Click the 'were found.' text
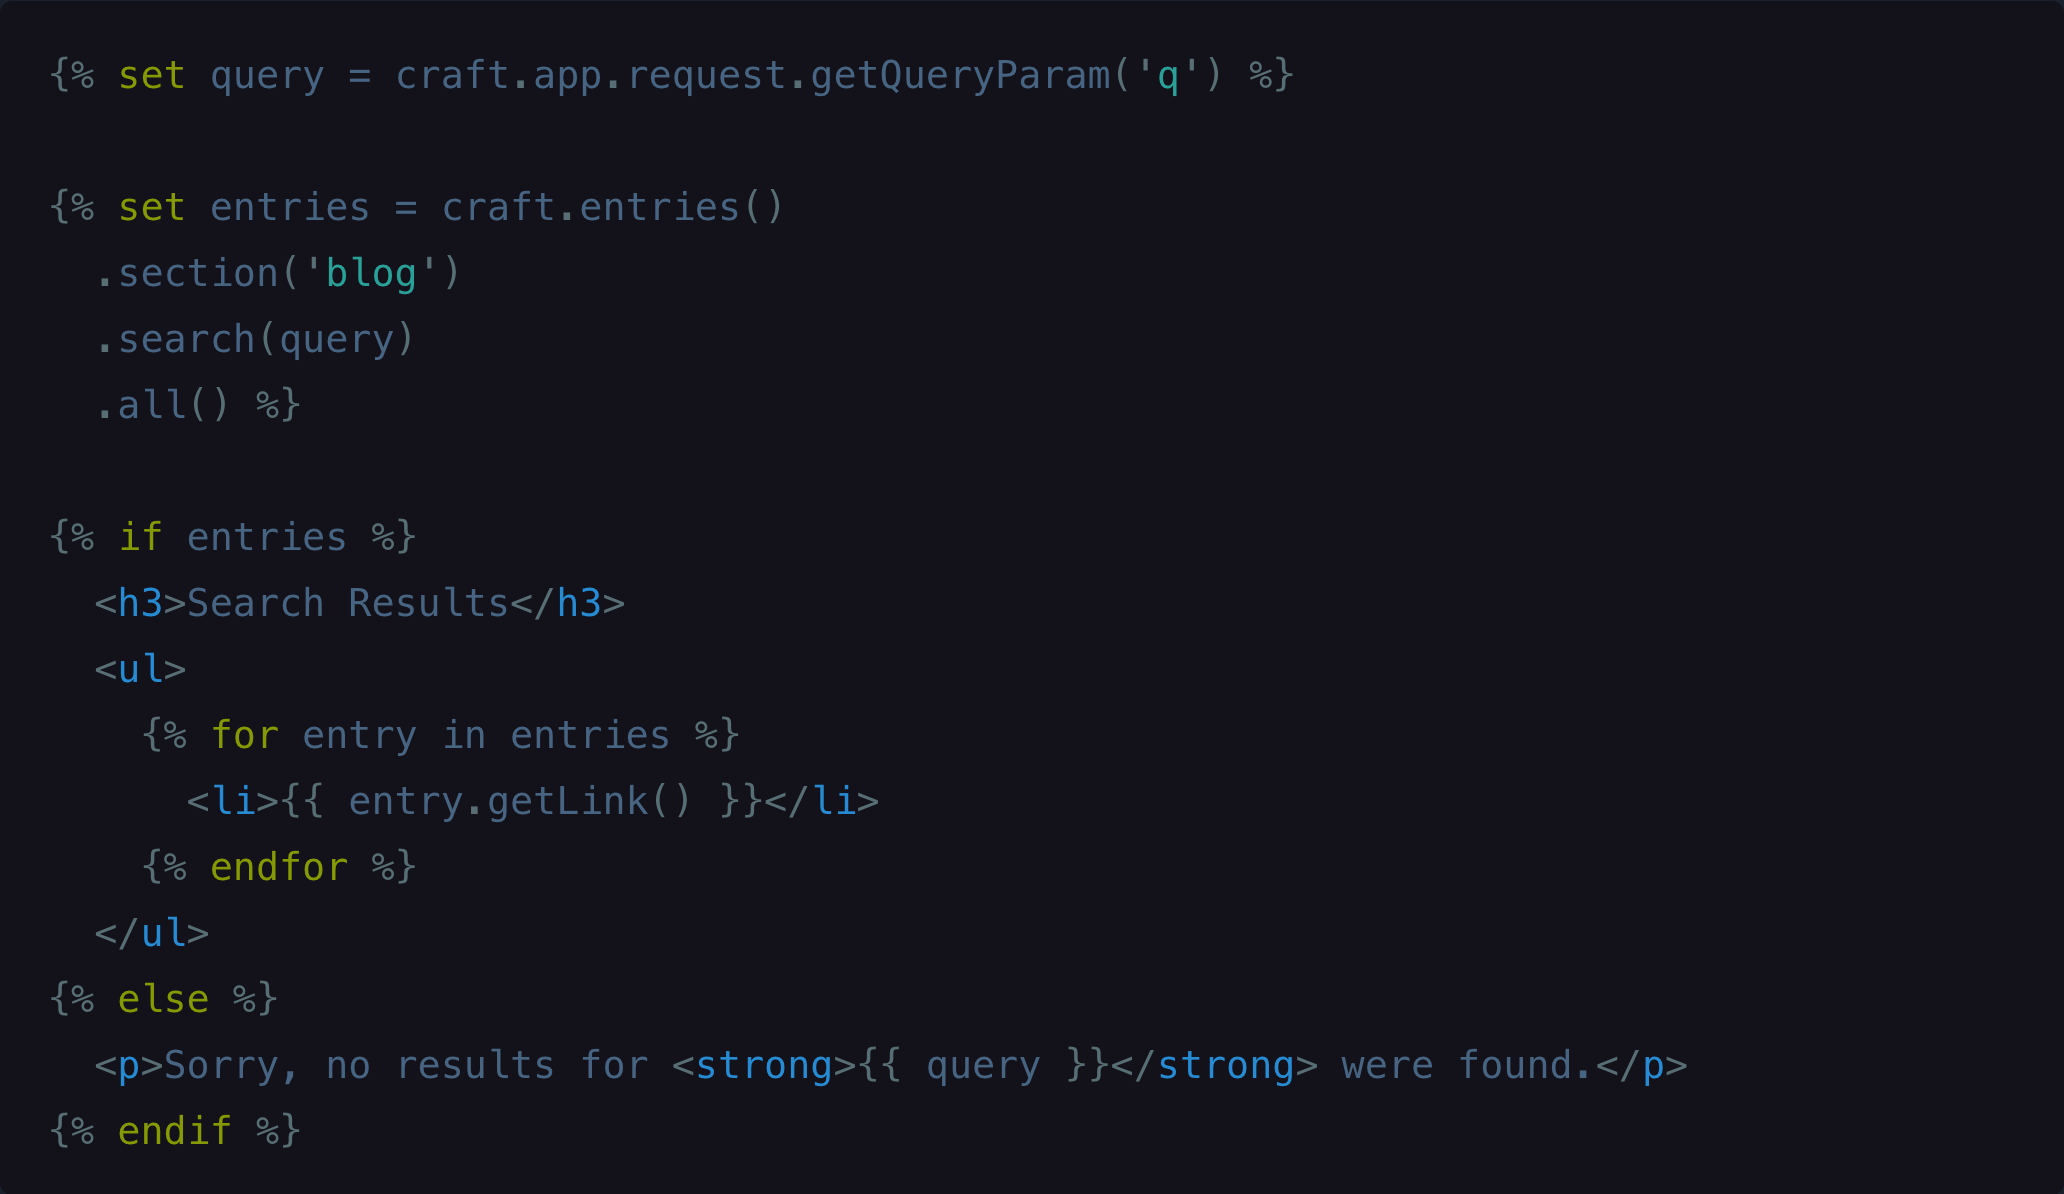Viewport: 2064px width, 1194px height. [1466, 1066]
